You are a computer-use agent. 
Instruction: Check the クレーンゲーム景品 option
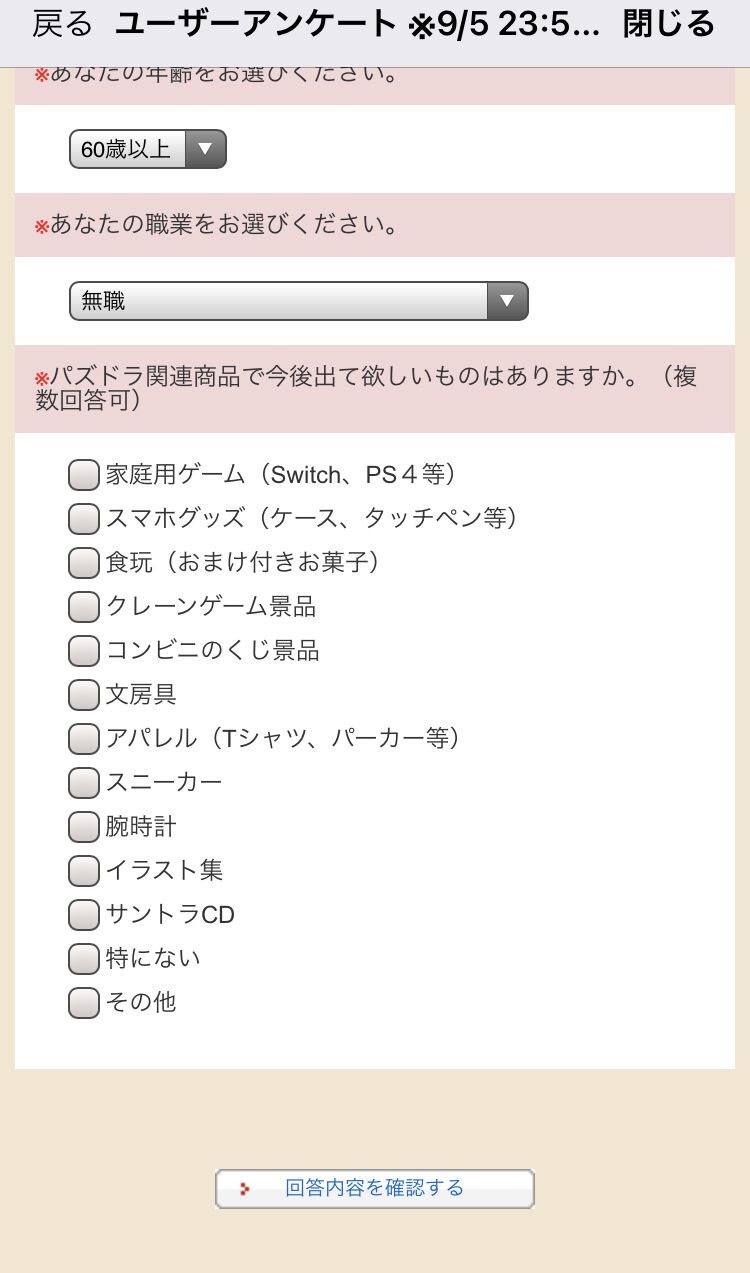pos(84,607)
